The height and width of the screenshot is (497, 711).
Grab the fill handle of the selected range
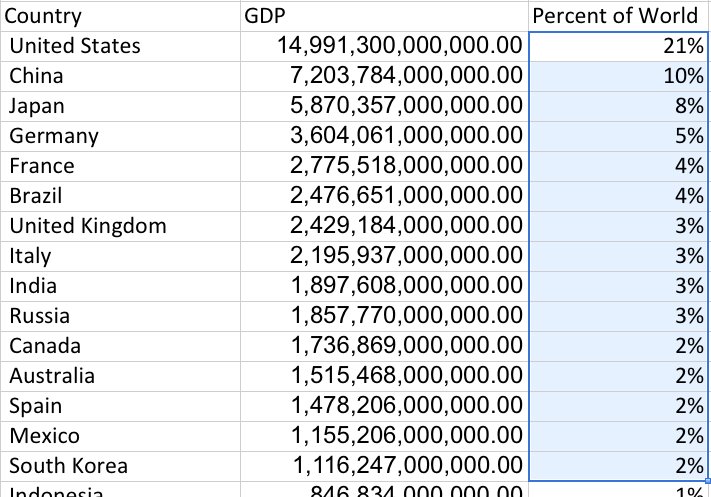[x=708, y=481]
